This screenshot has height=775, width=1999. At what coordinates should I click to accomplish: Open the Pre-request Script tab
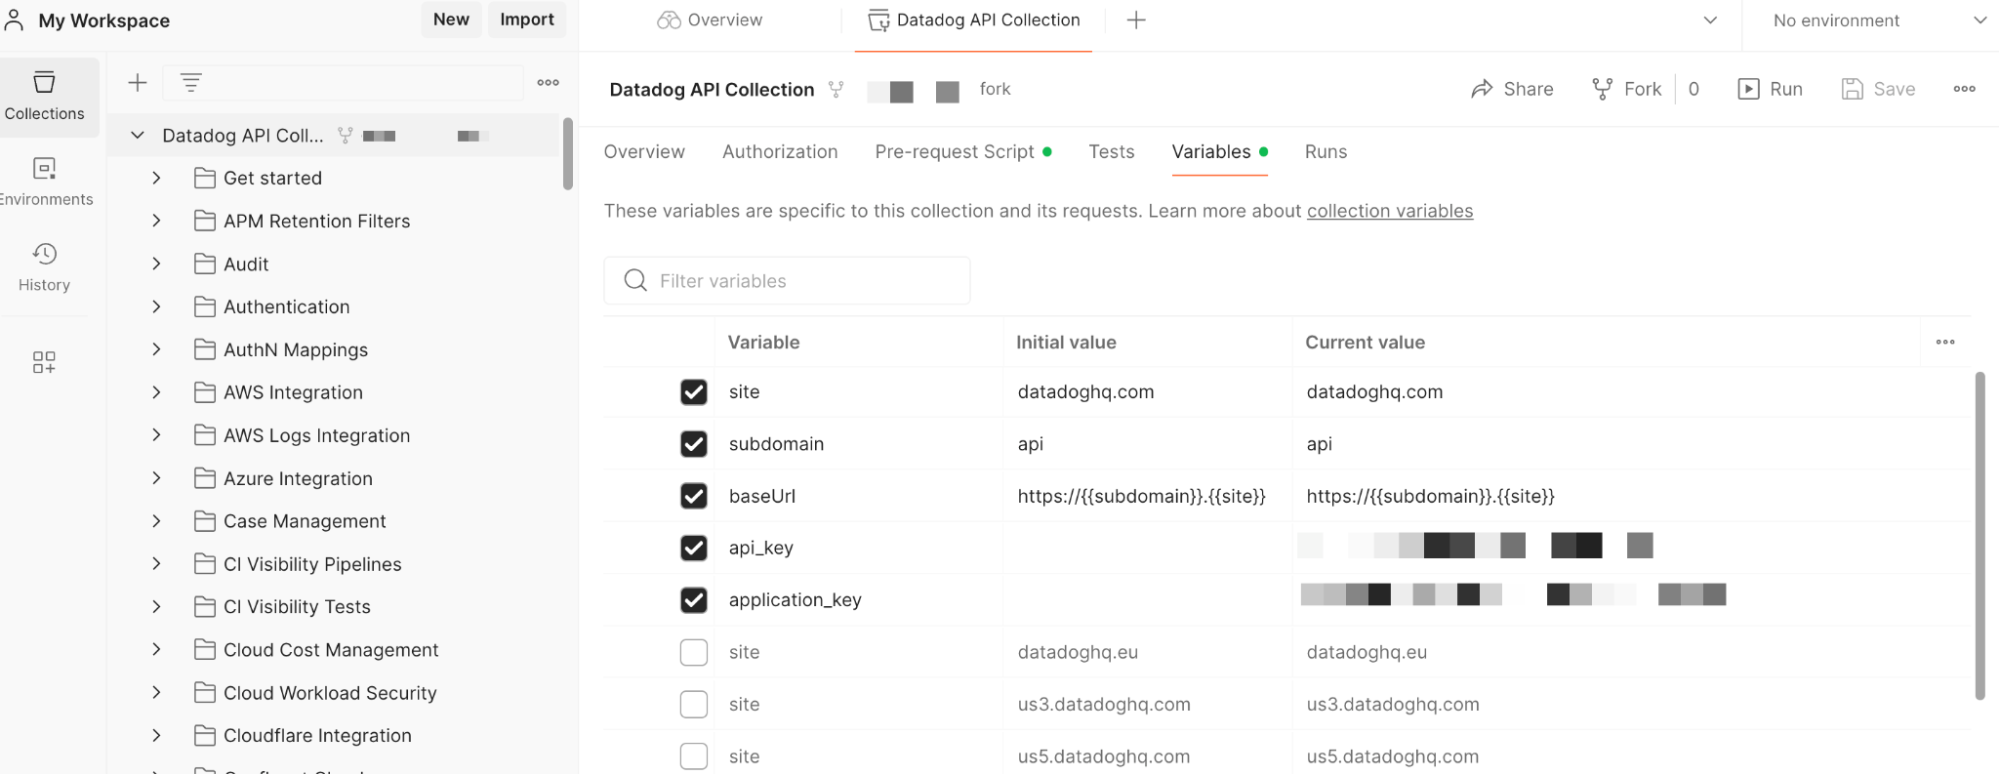pos(963,152)
